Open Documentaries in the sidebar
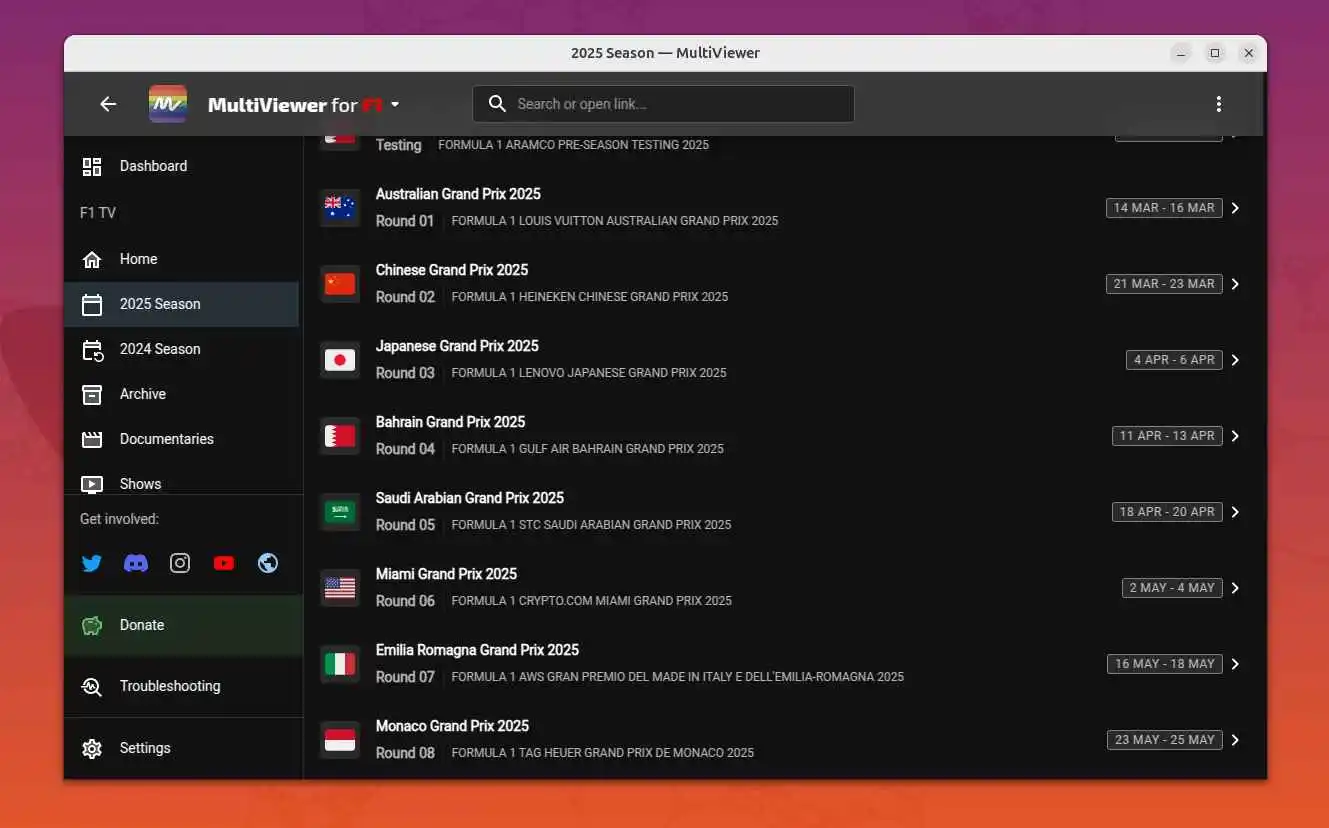 (x=181, y=439)
